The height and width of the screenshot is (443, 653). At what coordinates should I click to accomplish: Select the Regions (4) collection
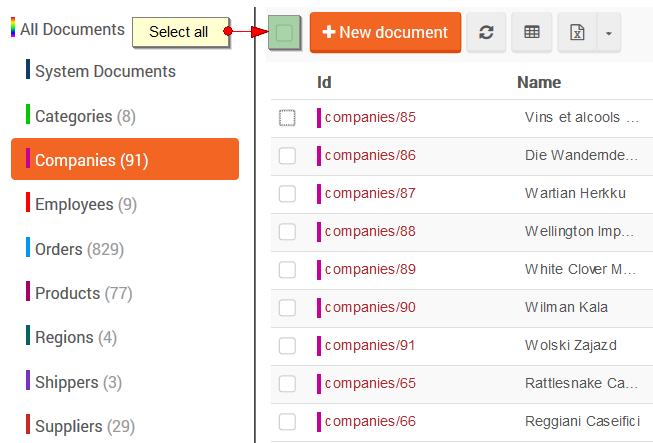pos(71,337)
